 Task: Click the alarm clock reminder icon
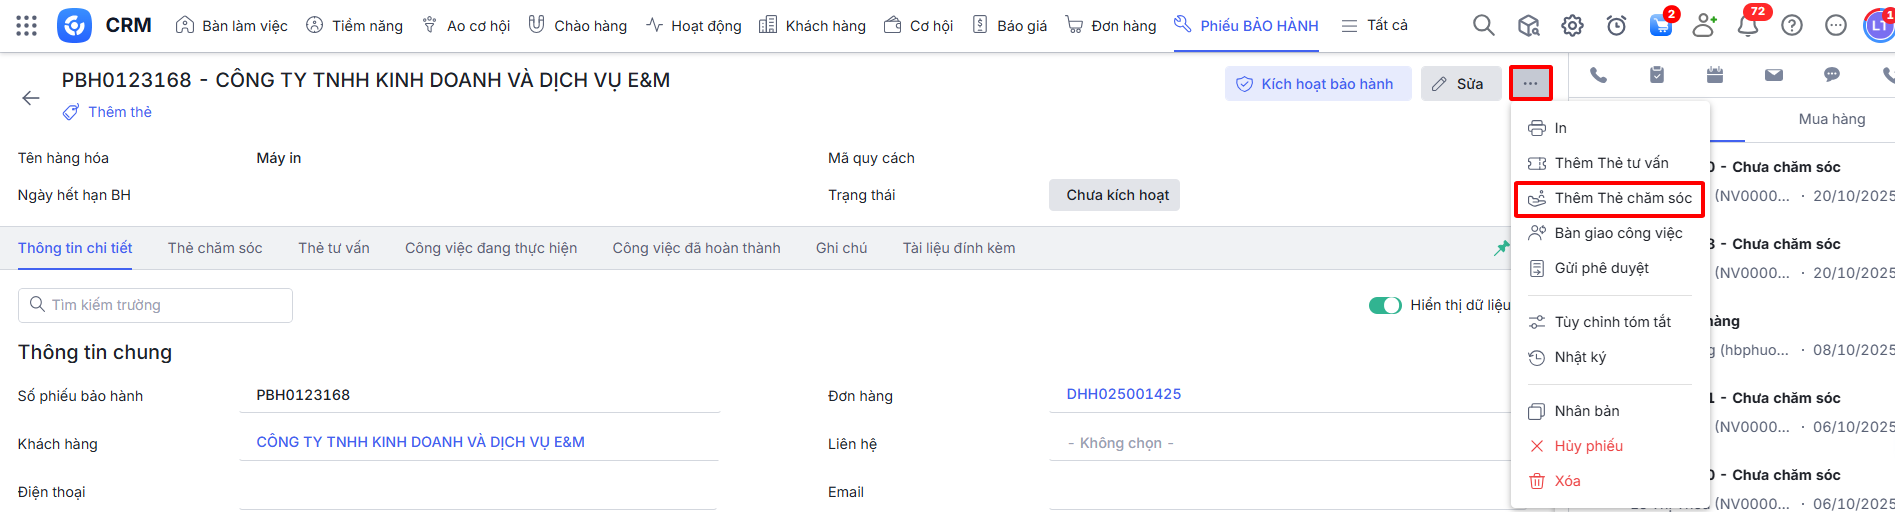pyautogui.click(x=1616, y=26)
